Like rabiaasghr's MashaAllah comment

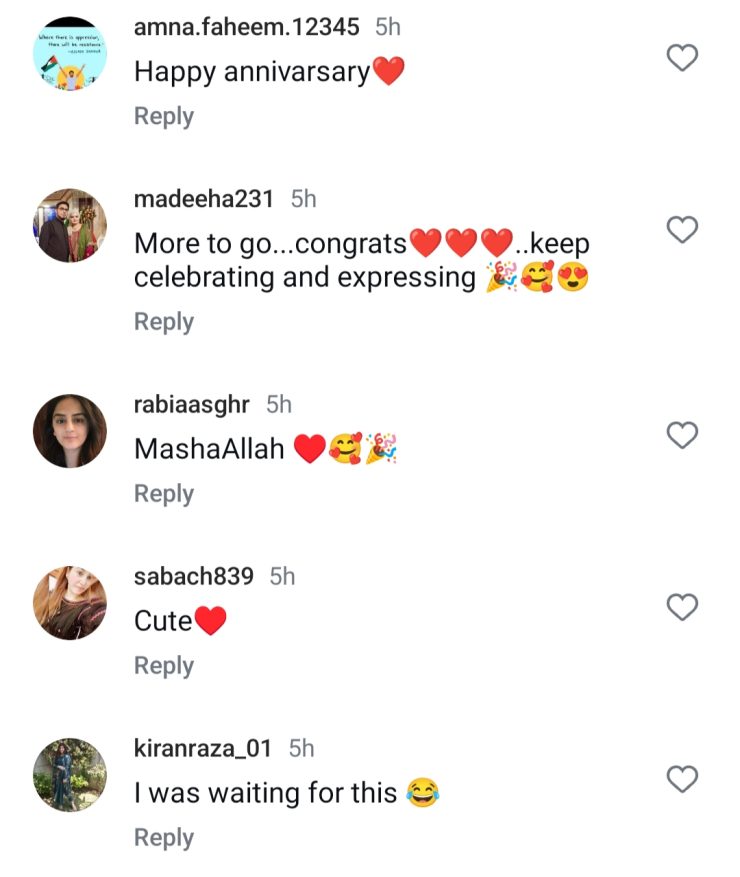point(682,435)
